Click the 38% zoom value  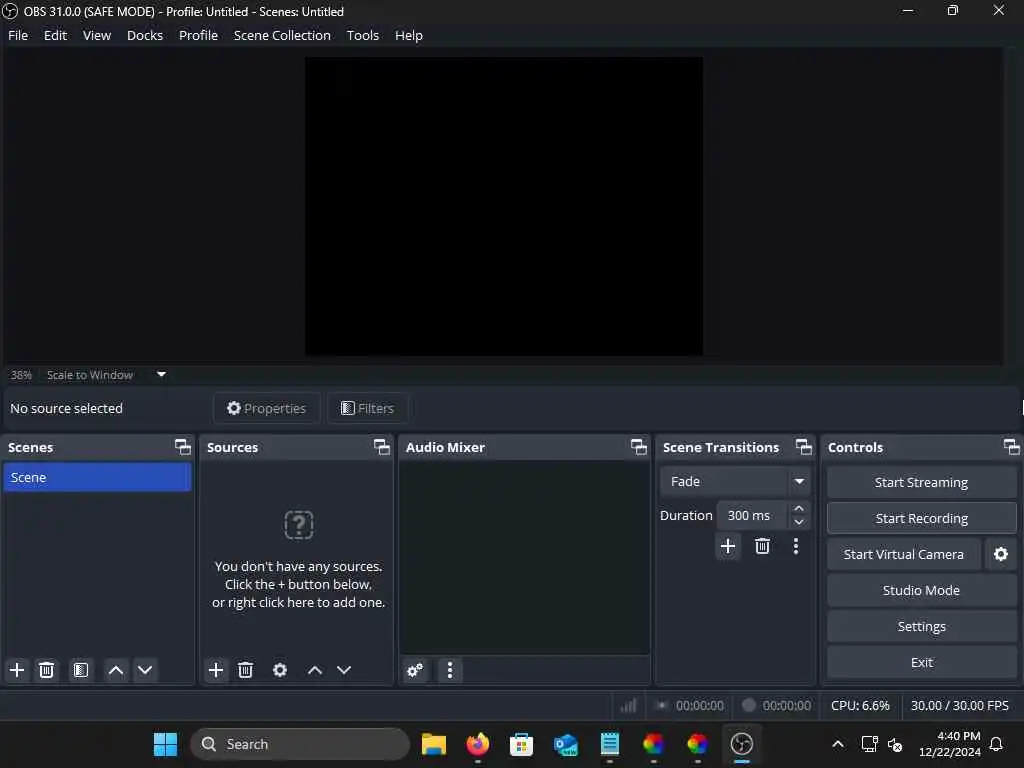[x=21, y=375]
